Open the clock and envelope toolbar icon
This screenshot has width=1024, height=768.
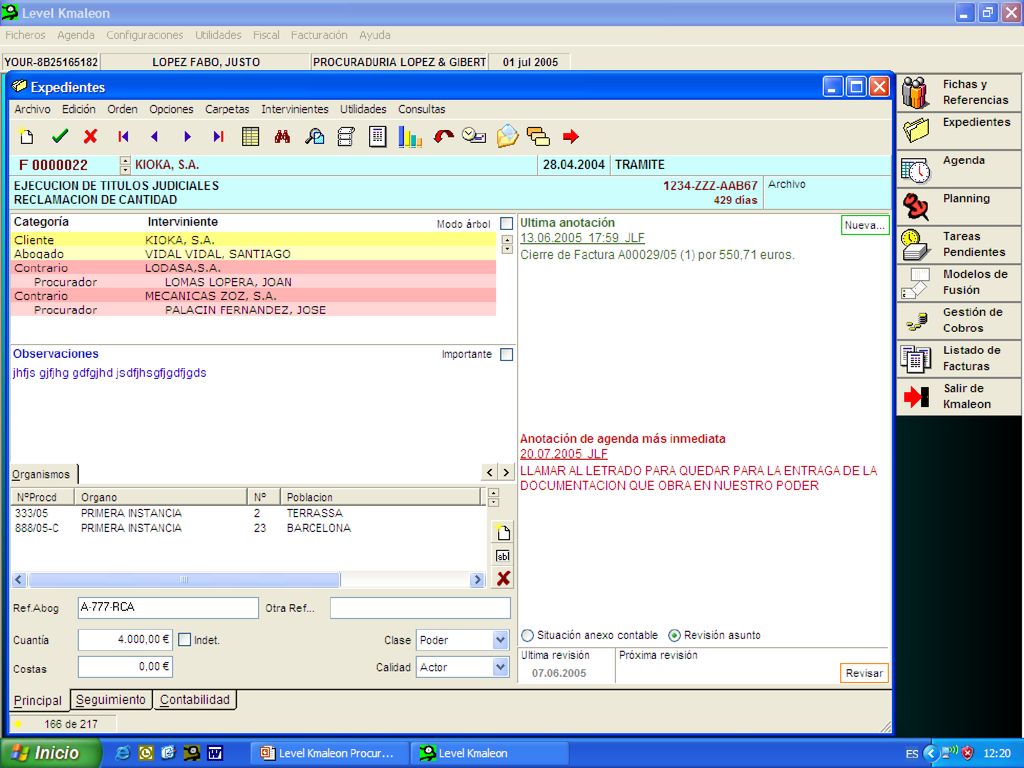coord(474,136)
